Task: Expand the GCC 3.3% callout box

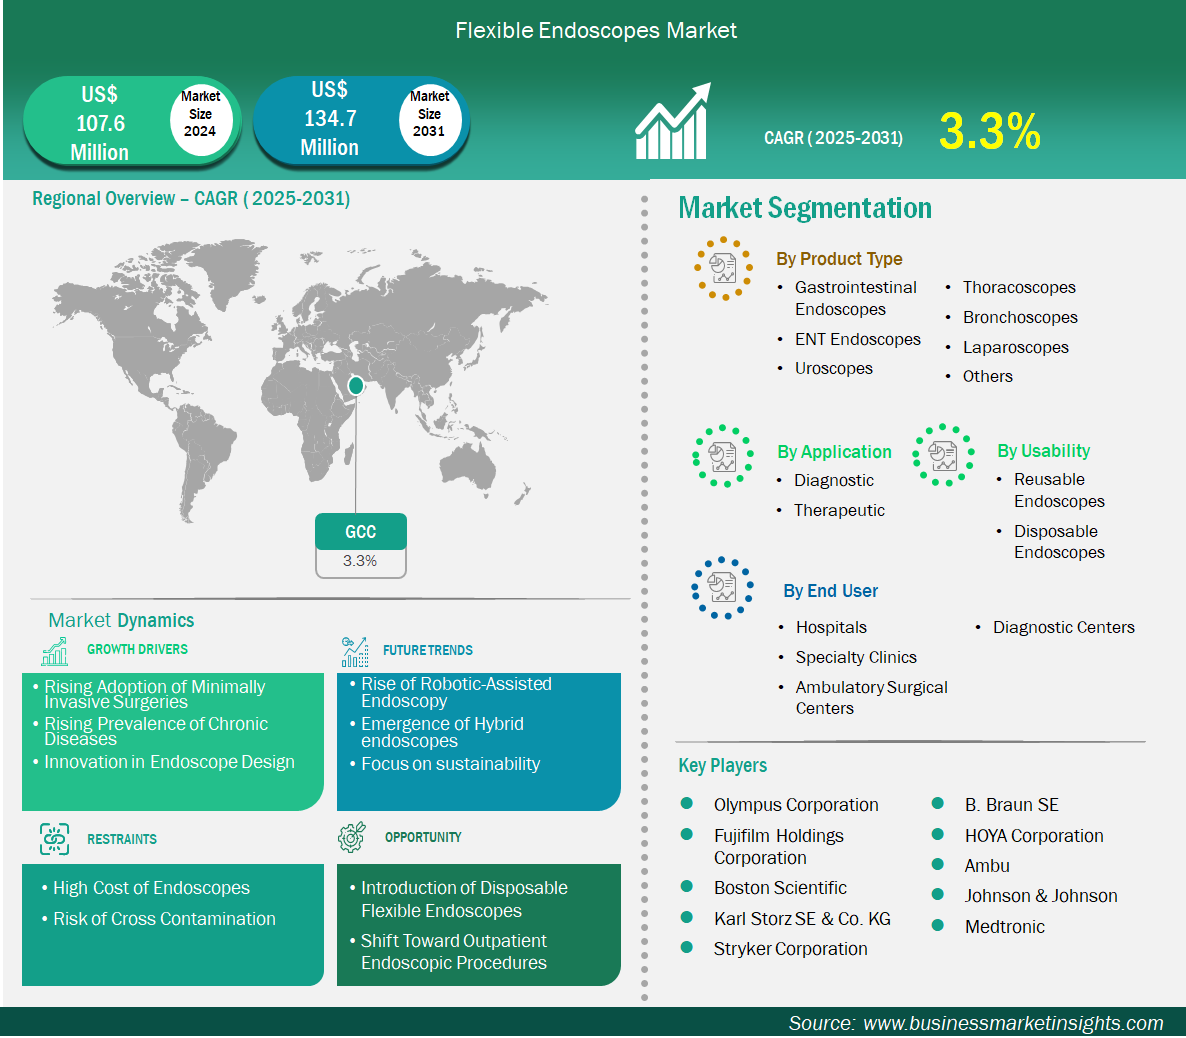Action: tap(361, 545)
